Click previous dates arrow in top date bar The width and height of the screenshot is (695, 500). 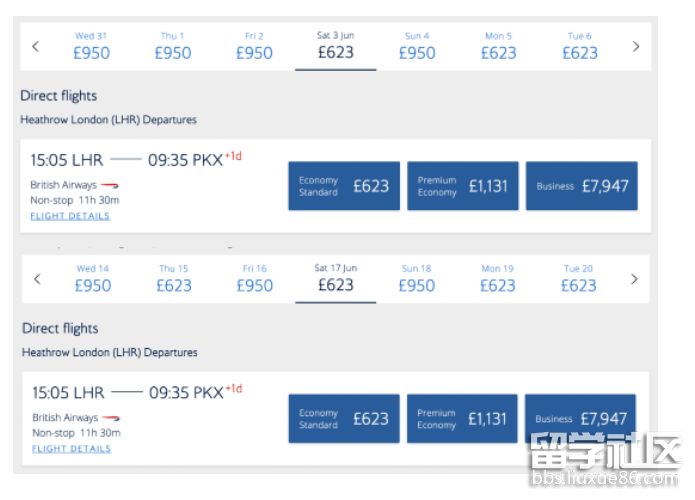coord(35,46)
